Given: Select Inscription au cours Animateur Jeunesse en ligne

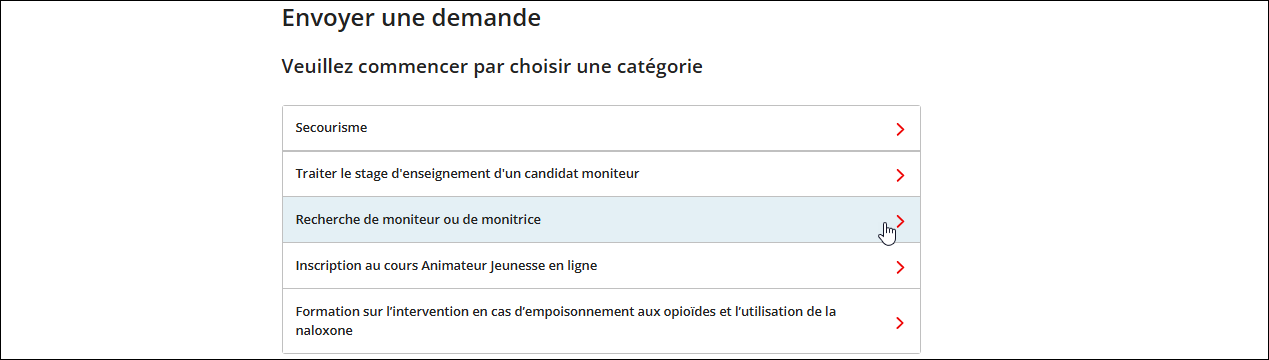Looking at the screenshot, I should tap(601, 266).
